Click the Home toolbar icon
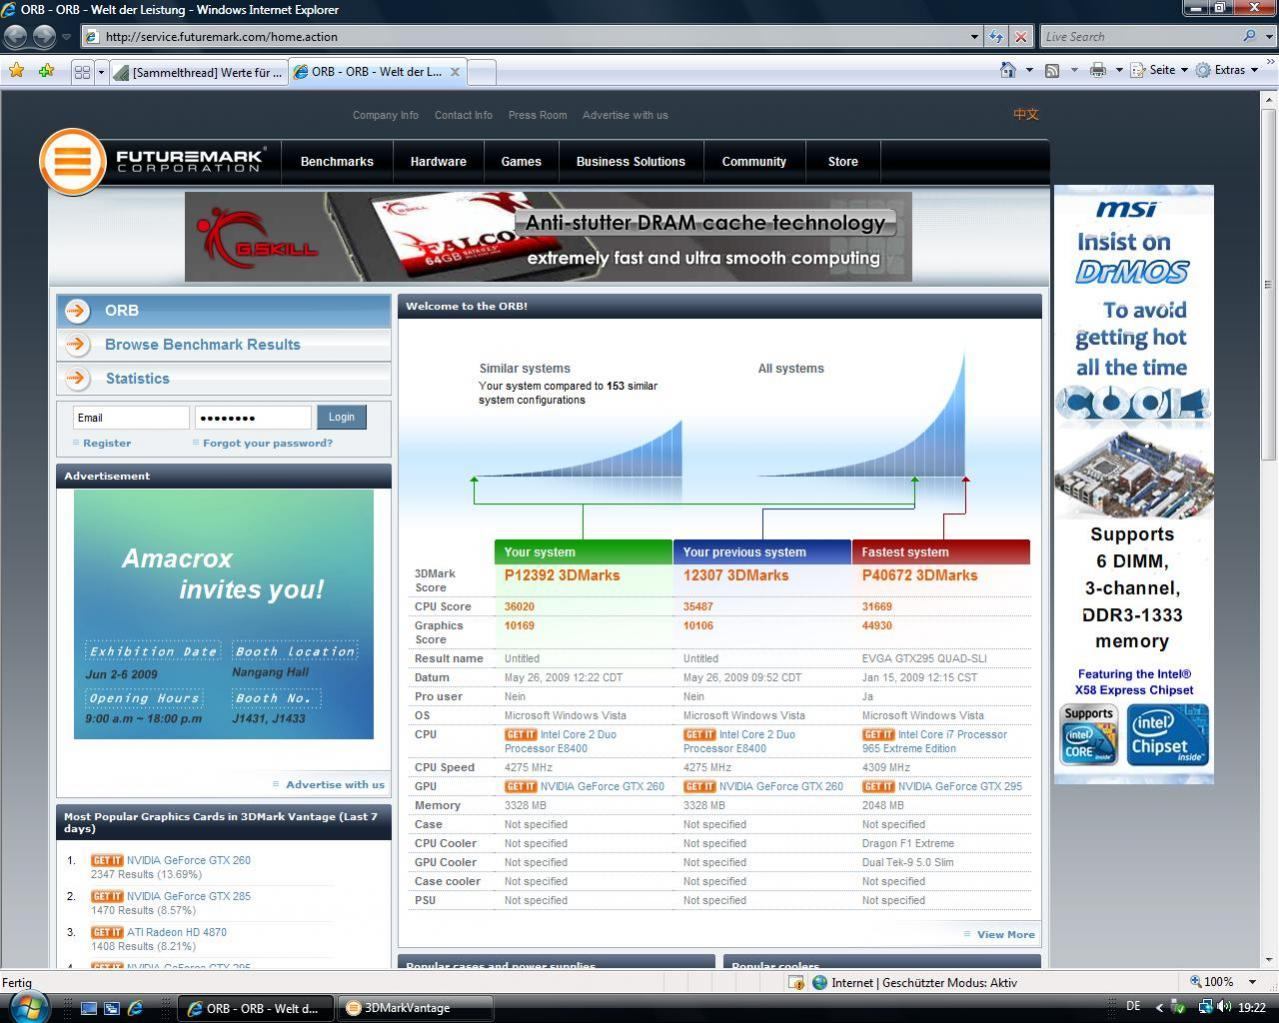 coord(1008,69)
